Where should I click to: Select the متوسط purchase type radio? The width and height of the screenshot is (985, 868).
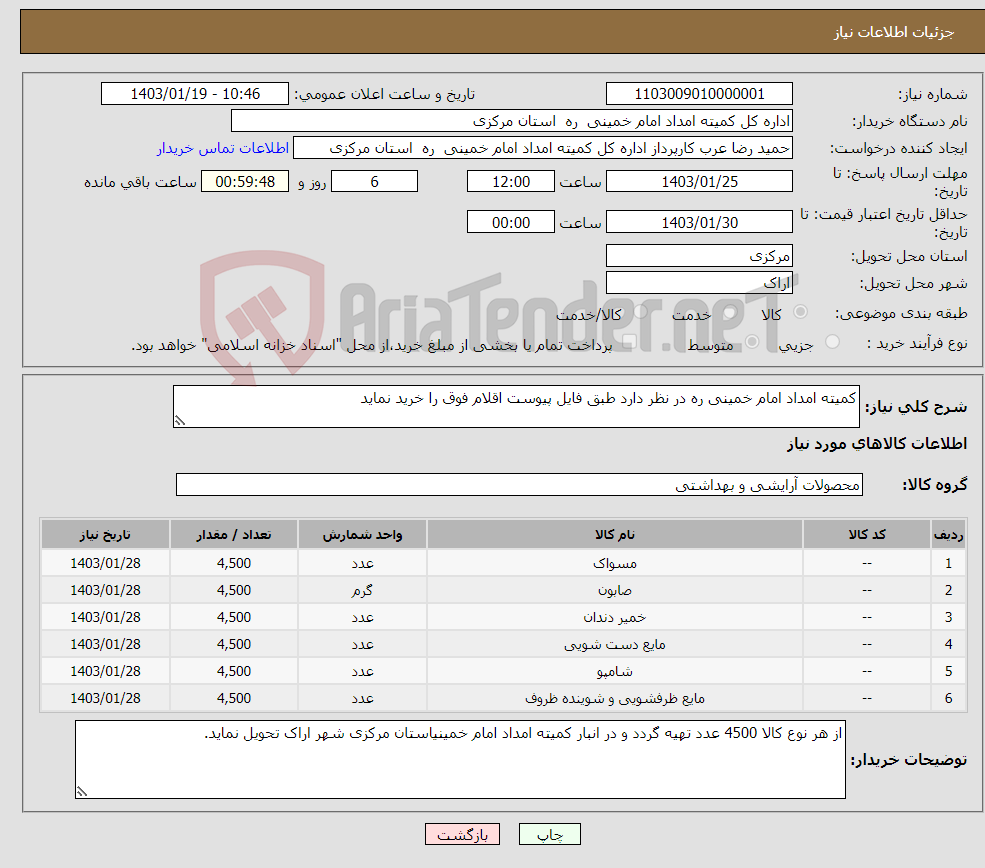click(x=752, y=342)
